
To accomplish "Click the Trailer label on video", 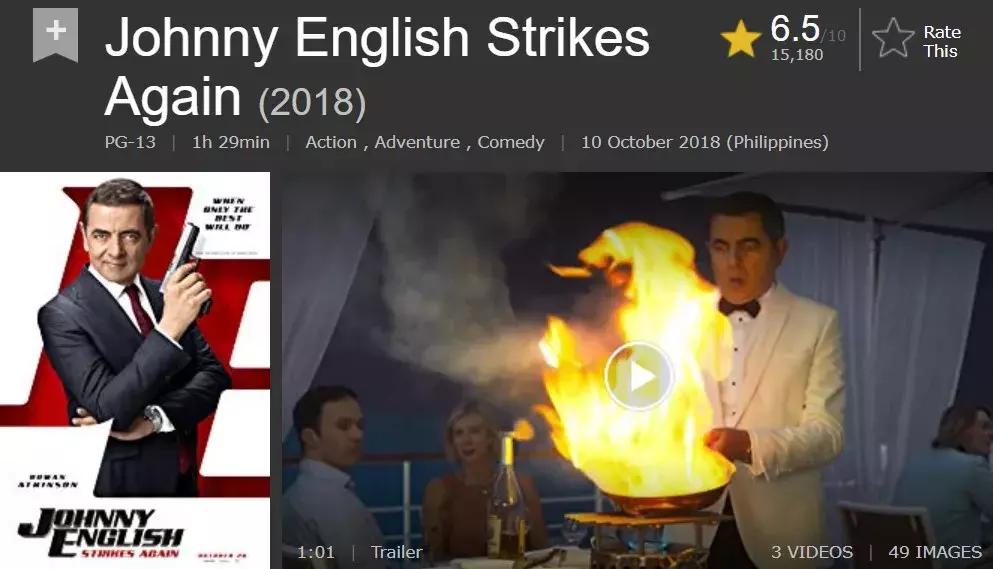I will click(396, 552).
